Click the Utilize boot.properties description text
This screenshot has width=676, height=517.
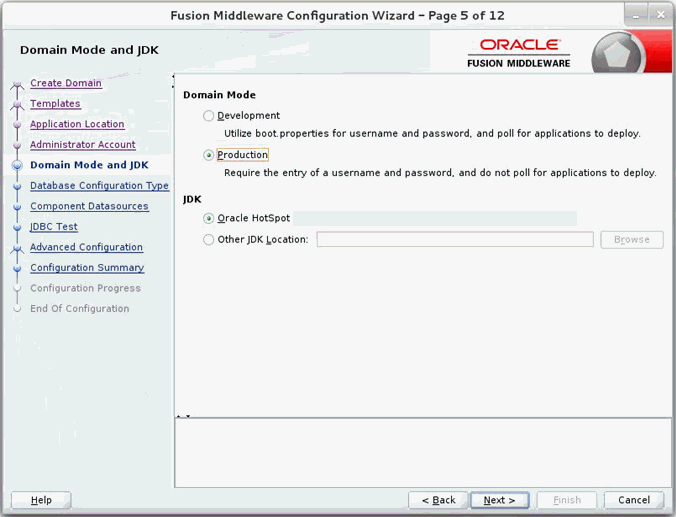[432, 133]
